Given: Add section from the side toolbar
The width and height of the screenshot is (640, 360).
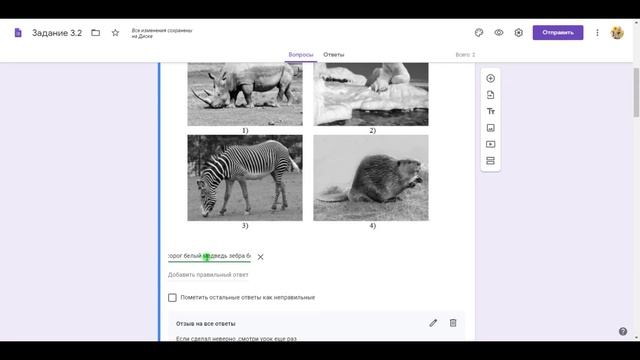Looking at the screenshot, I should point(491,161).
